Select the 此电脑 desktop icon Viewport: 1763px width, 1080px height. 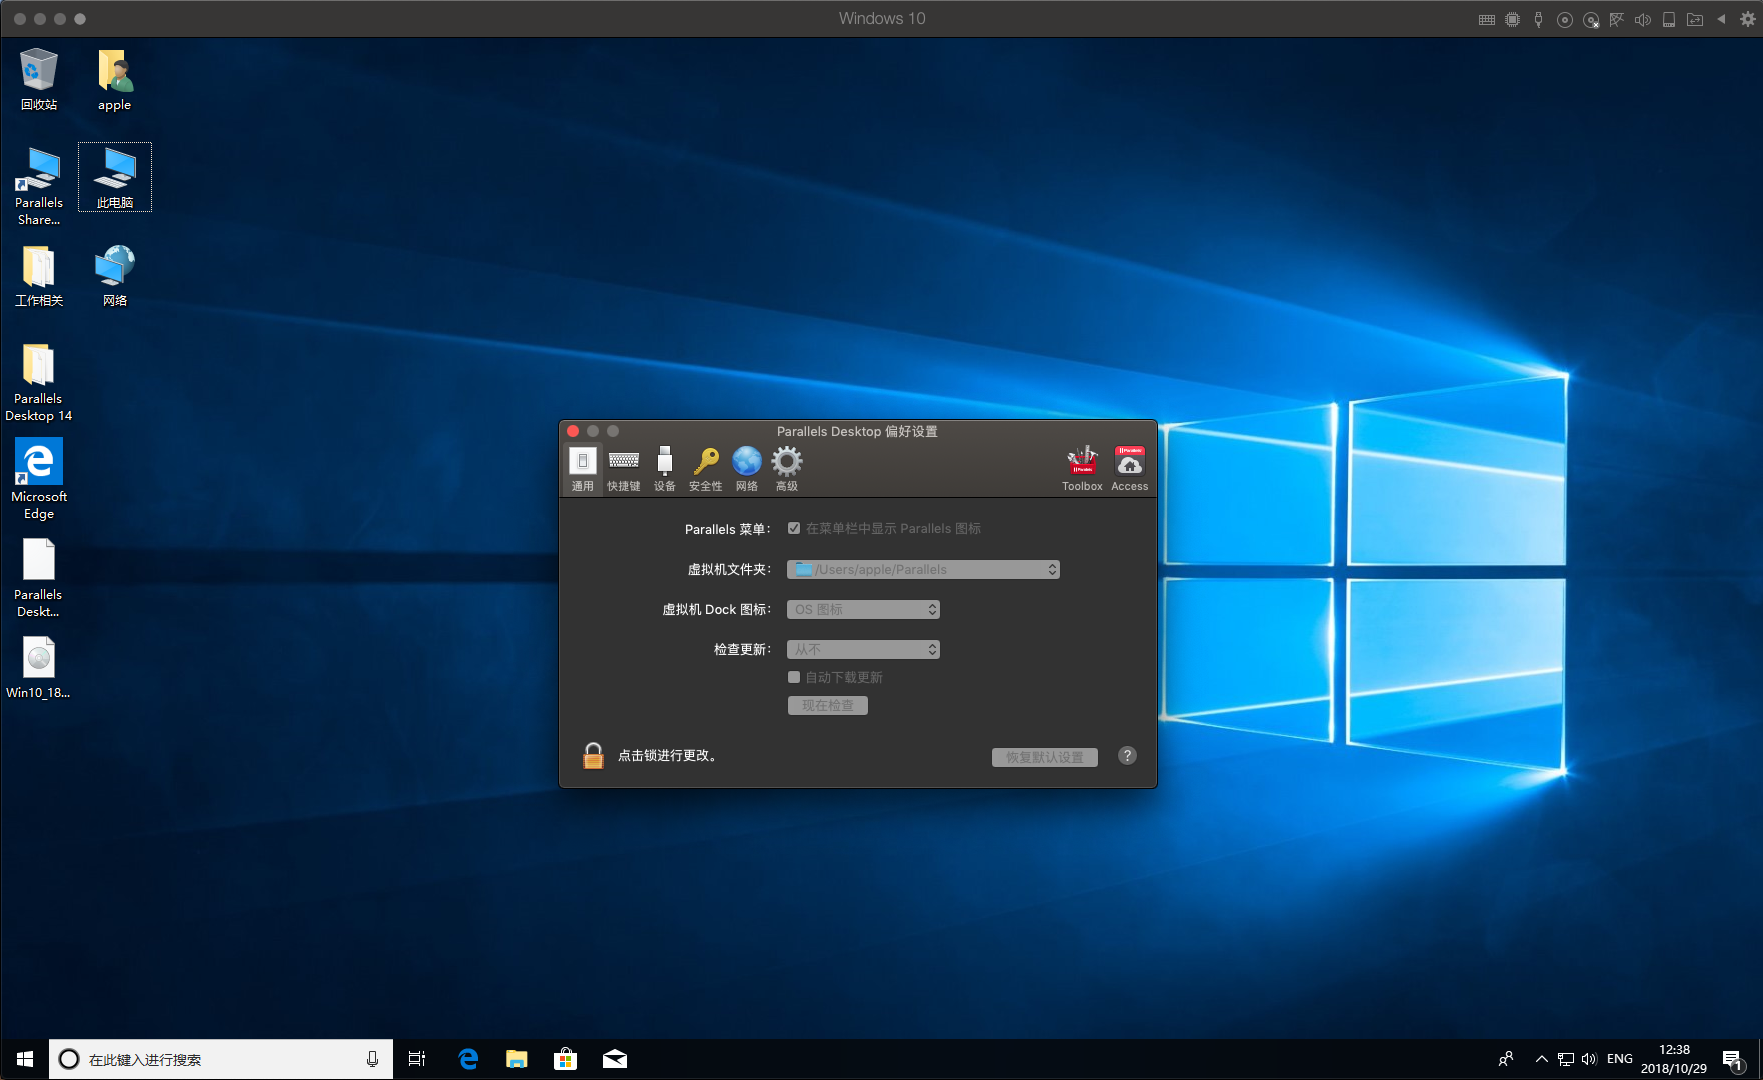(115, 177)
